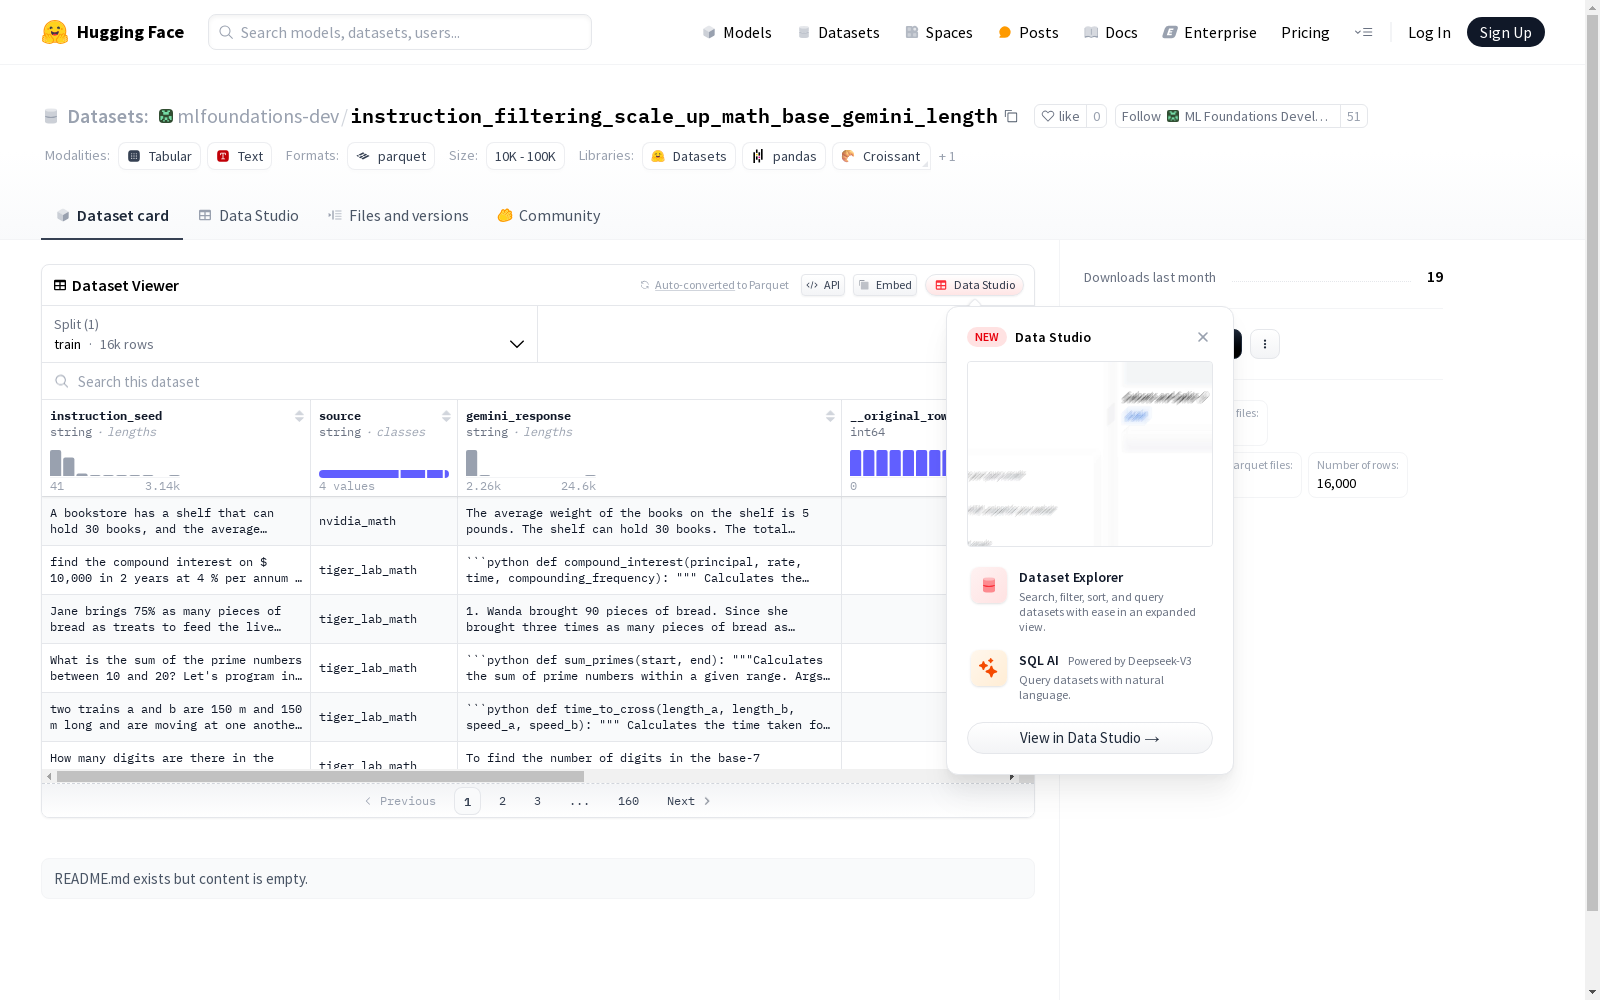Sort the gemini_response column

point(830,416)
